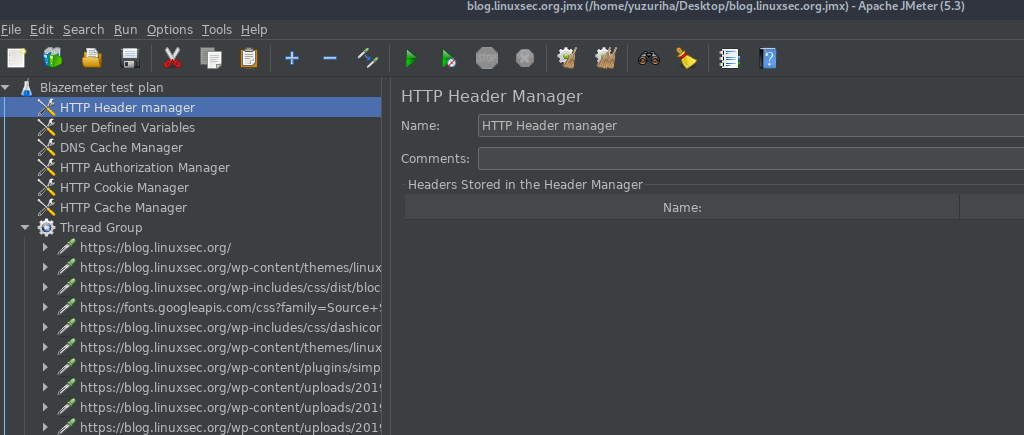The width and height of the screenshot is (1024, 435).
Task: Click the Name: column header in headers table
Action: [682, 208]
